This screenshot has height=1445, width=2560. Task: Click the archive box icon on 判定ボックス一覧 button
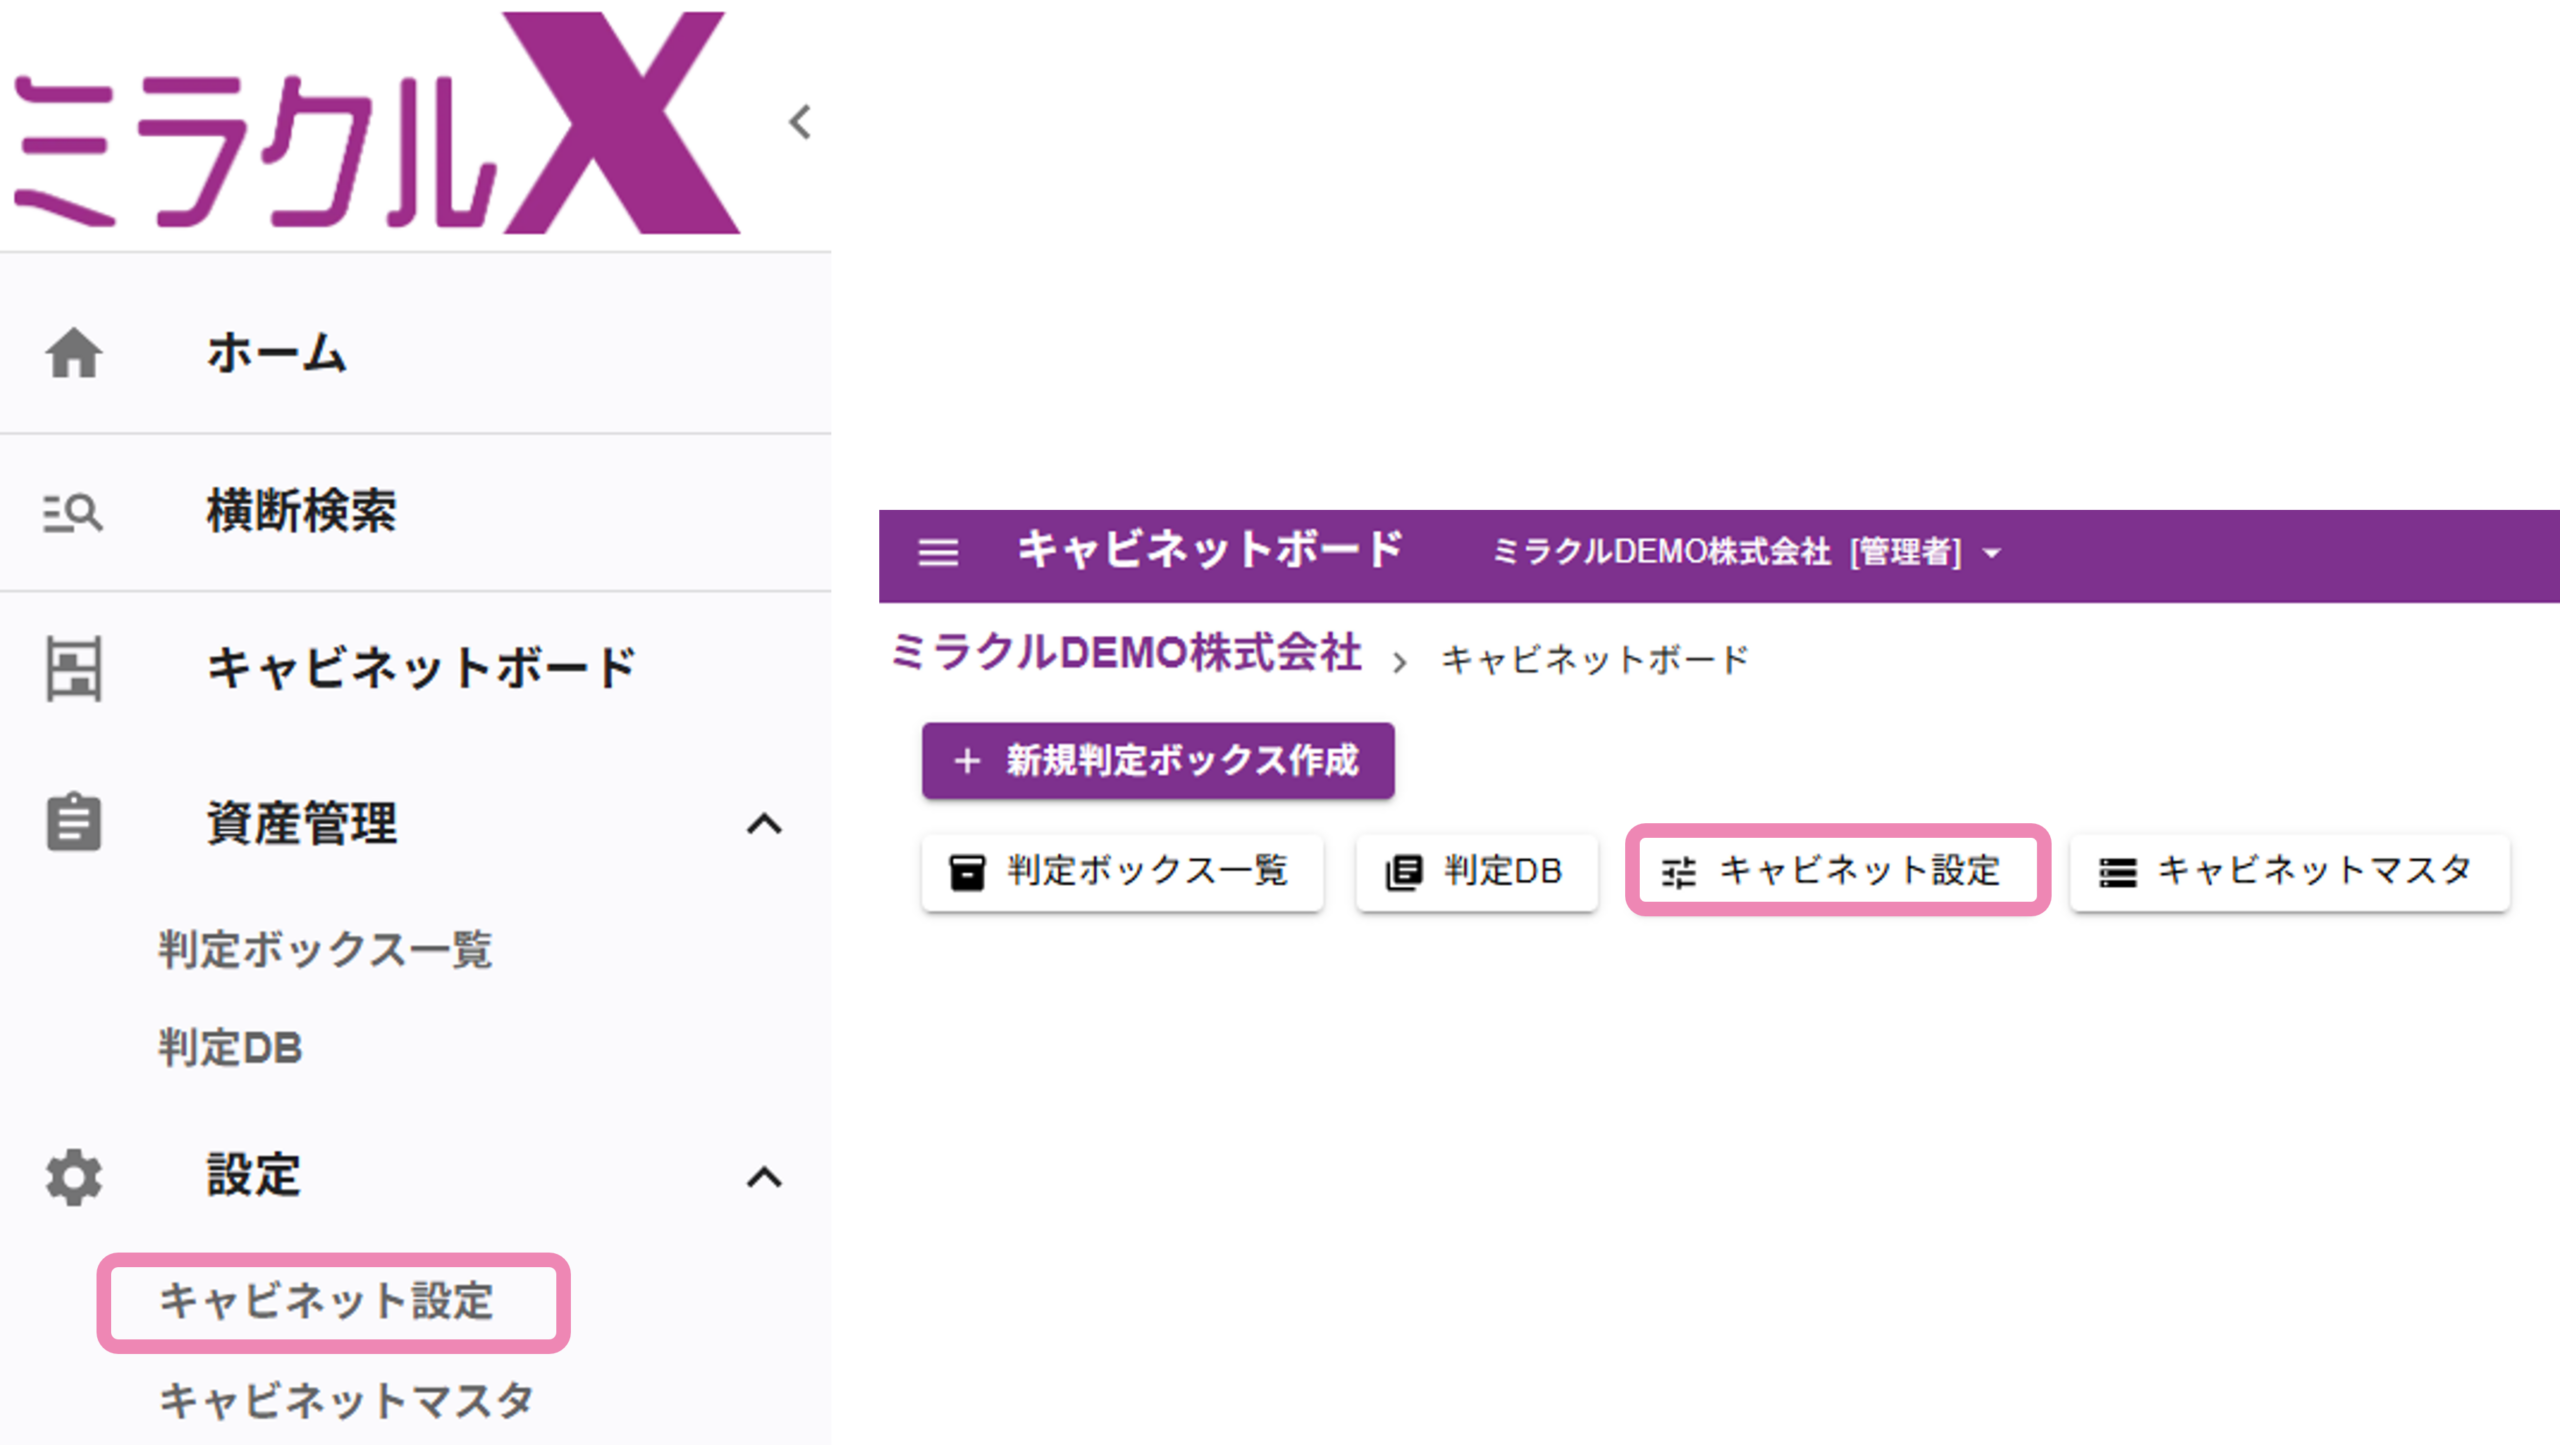[x=967, y=872]
